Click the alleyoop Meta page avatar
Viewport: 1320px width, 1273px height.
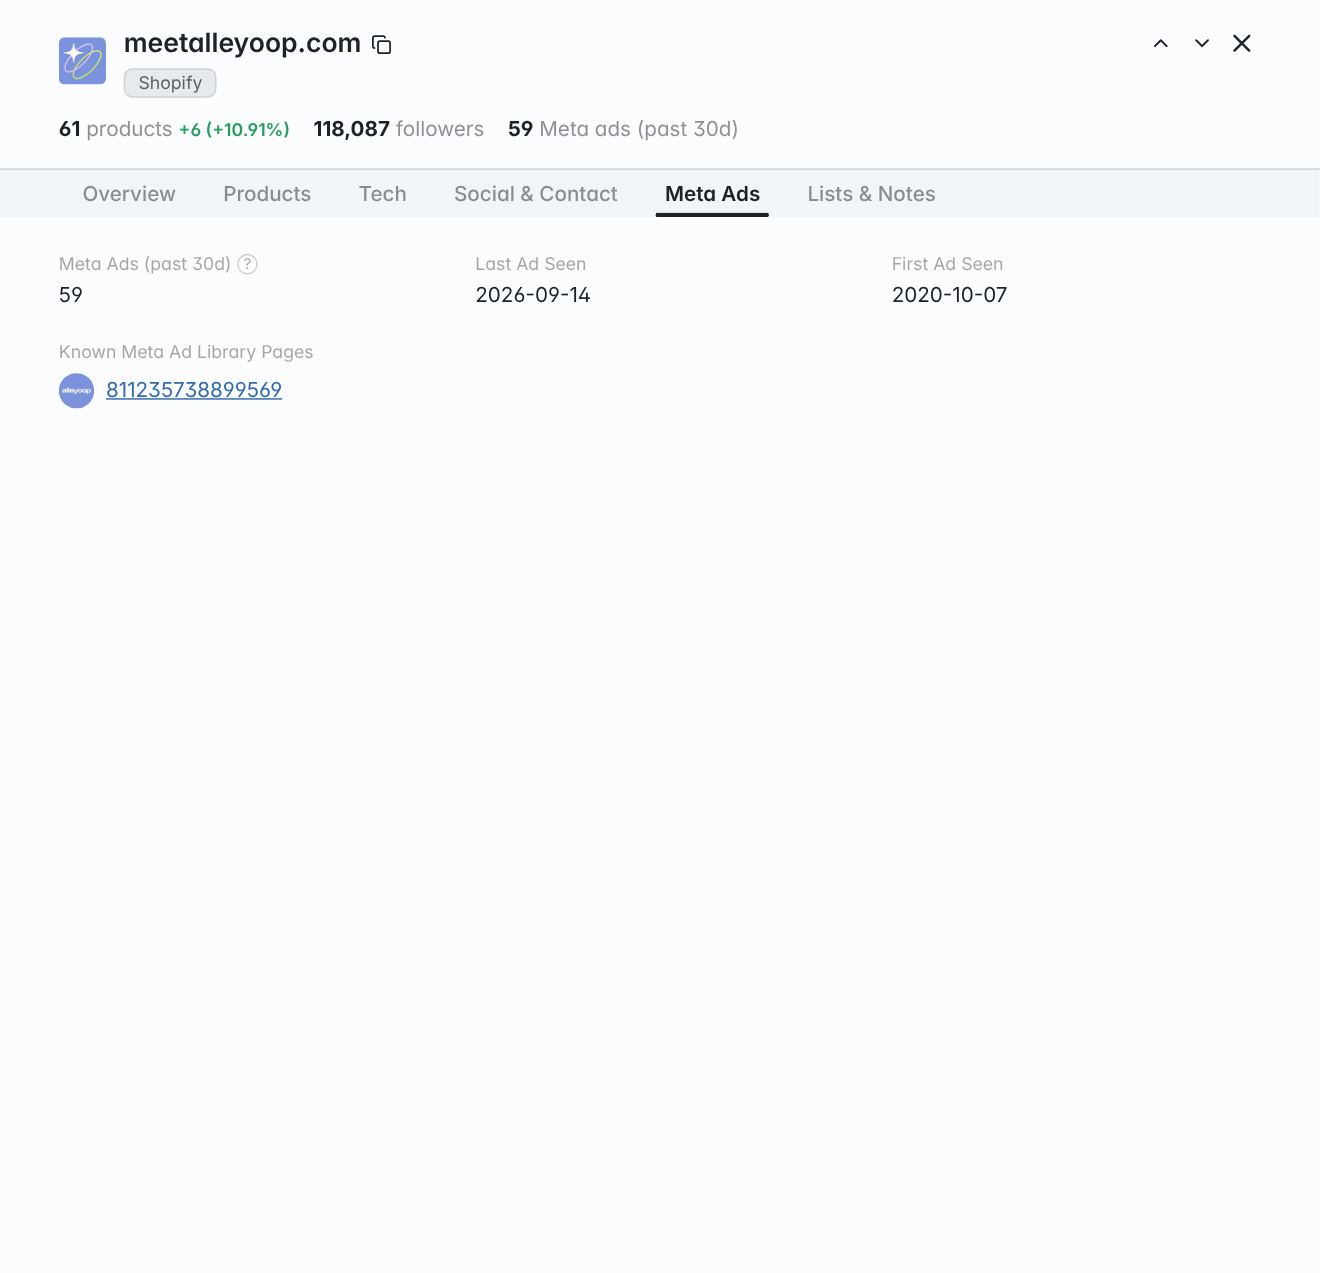coord(76,390)
